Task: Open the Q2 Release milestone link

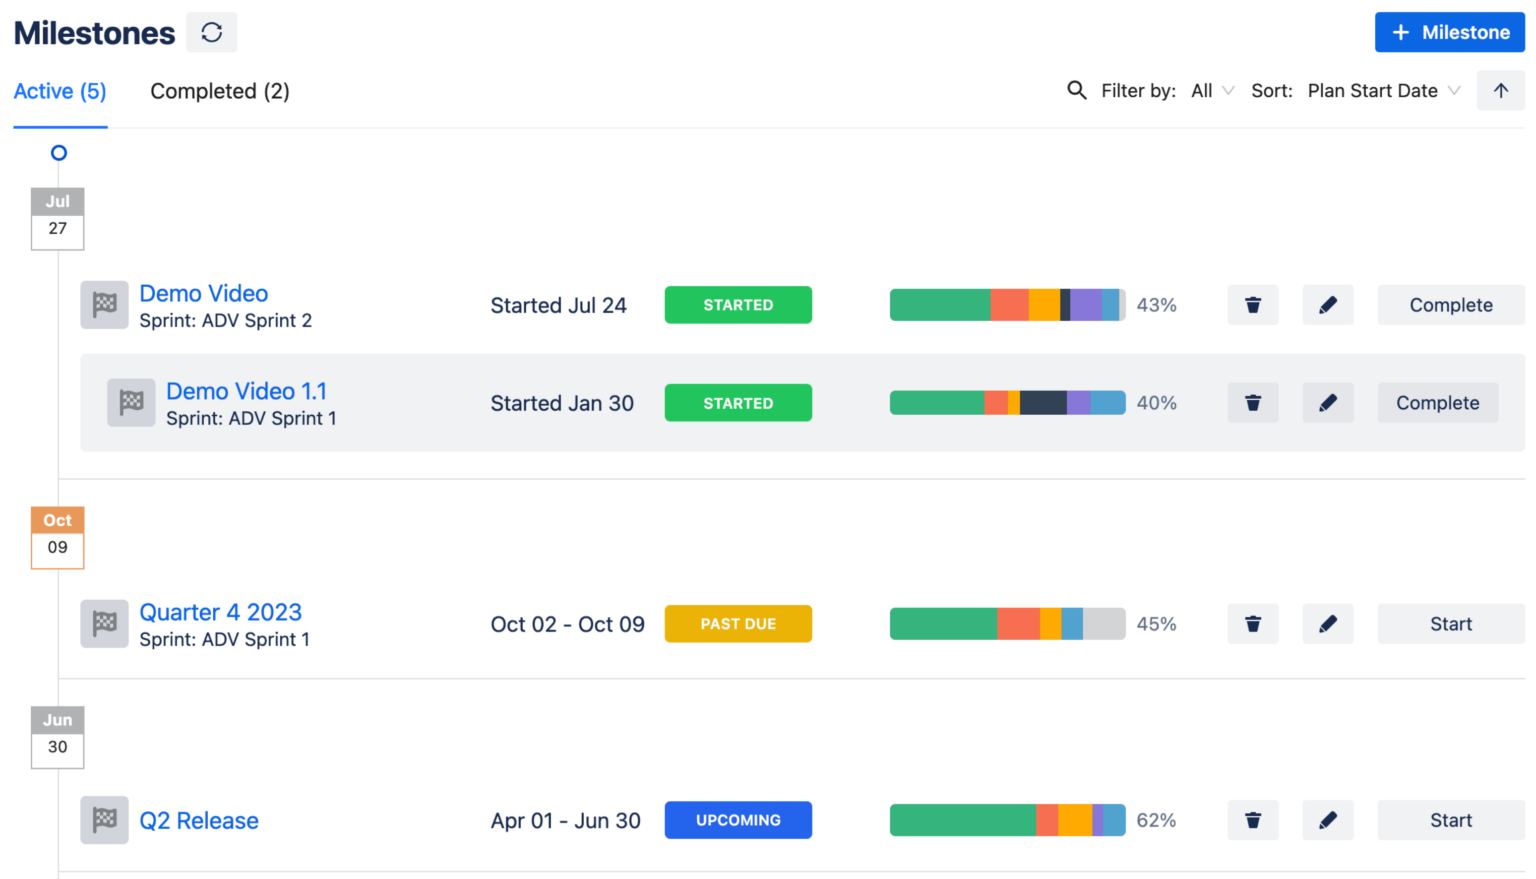Action: 198,820
